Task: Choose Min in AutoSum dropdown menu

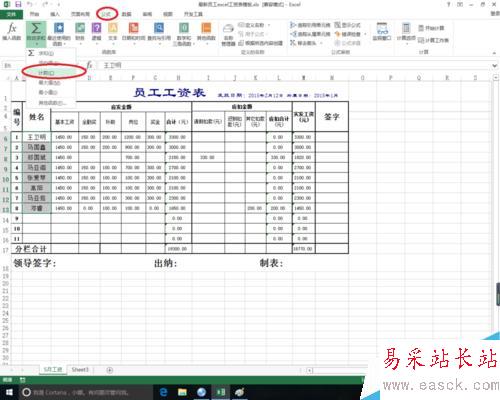Action: 51,92
